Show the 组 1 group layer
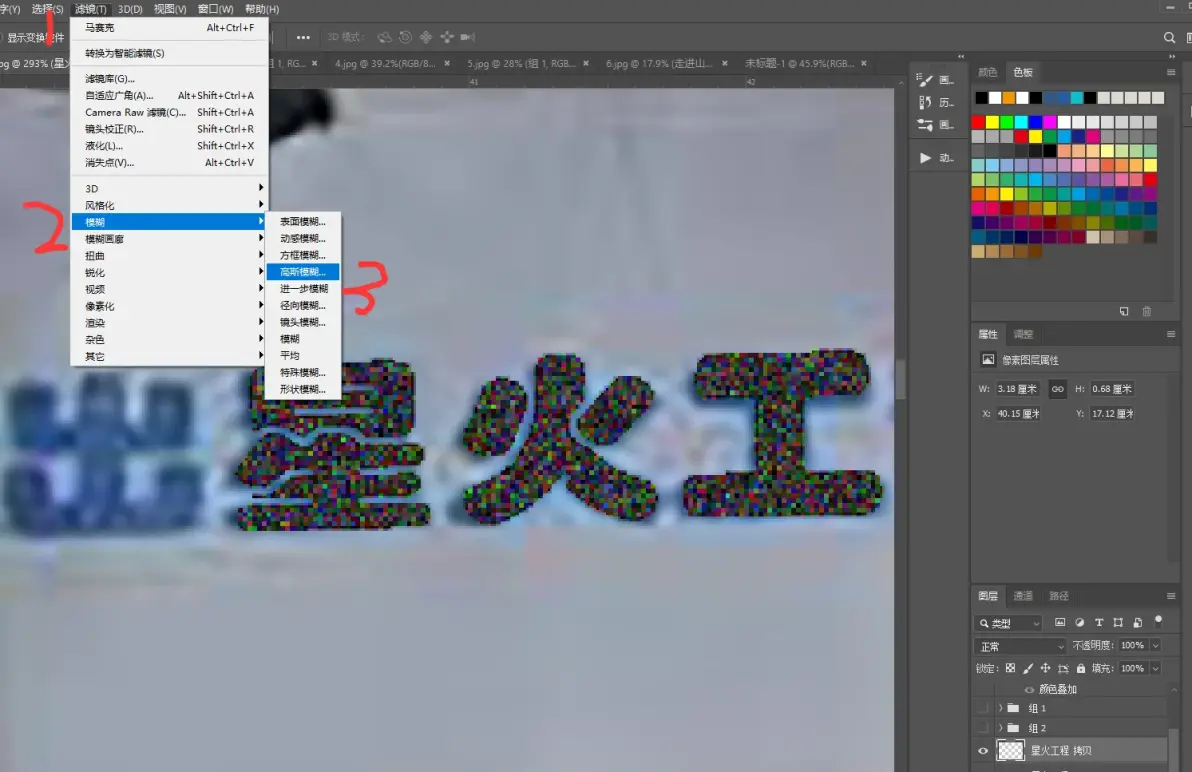Screen dimensions: 1192x772 point(983,708)
